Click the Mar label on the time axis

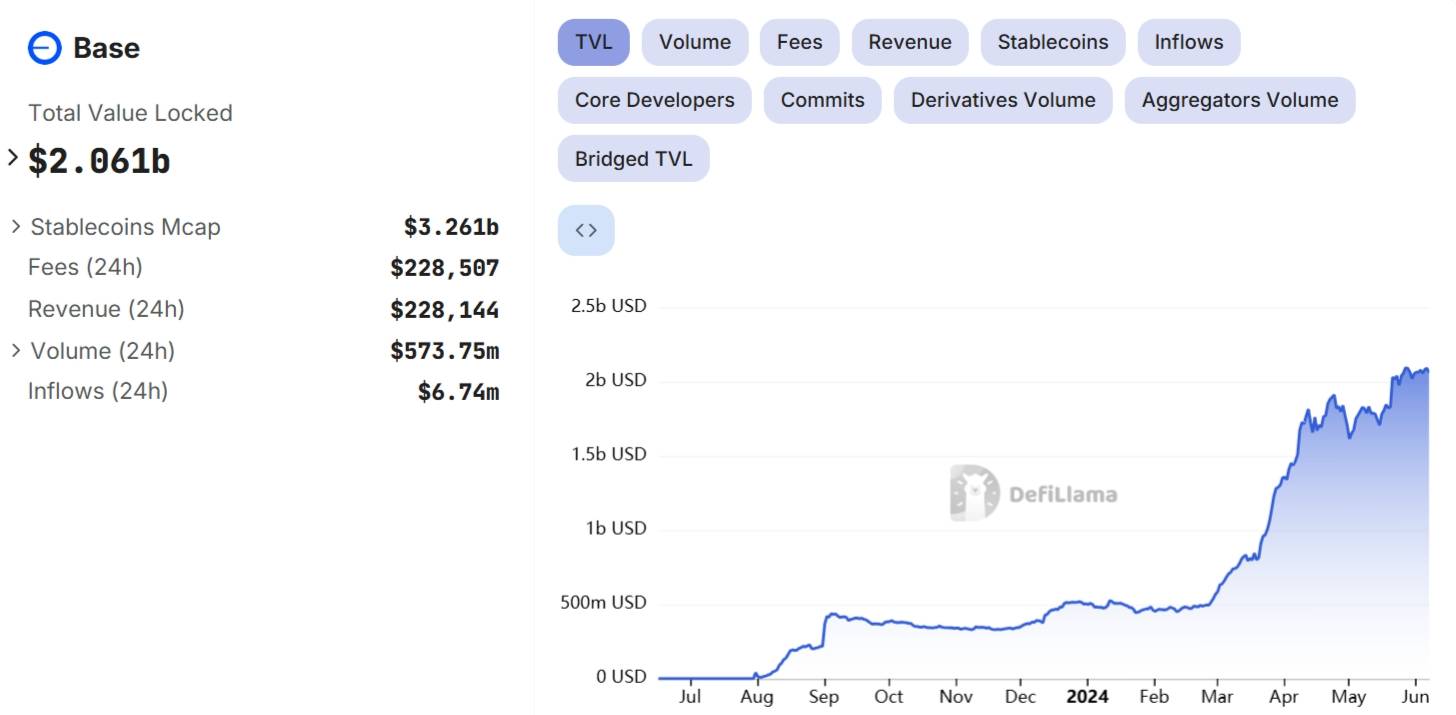coord(1217,697)
